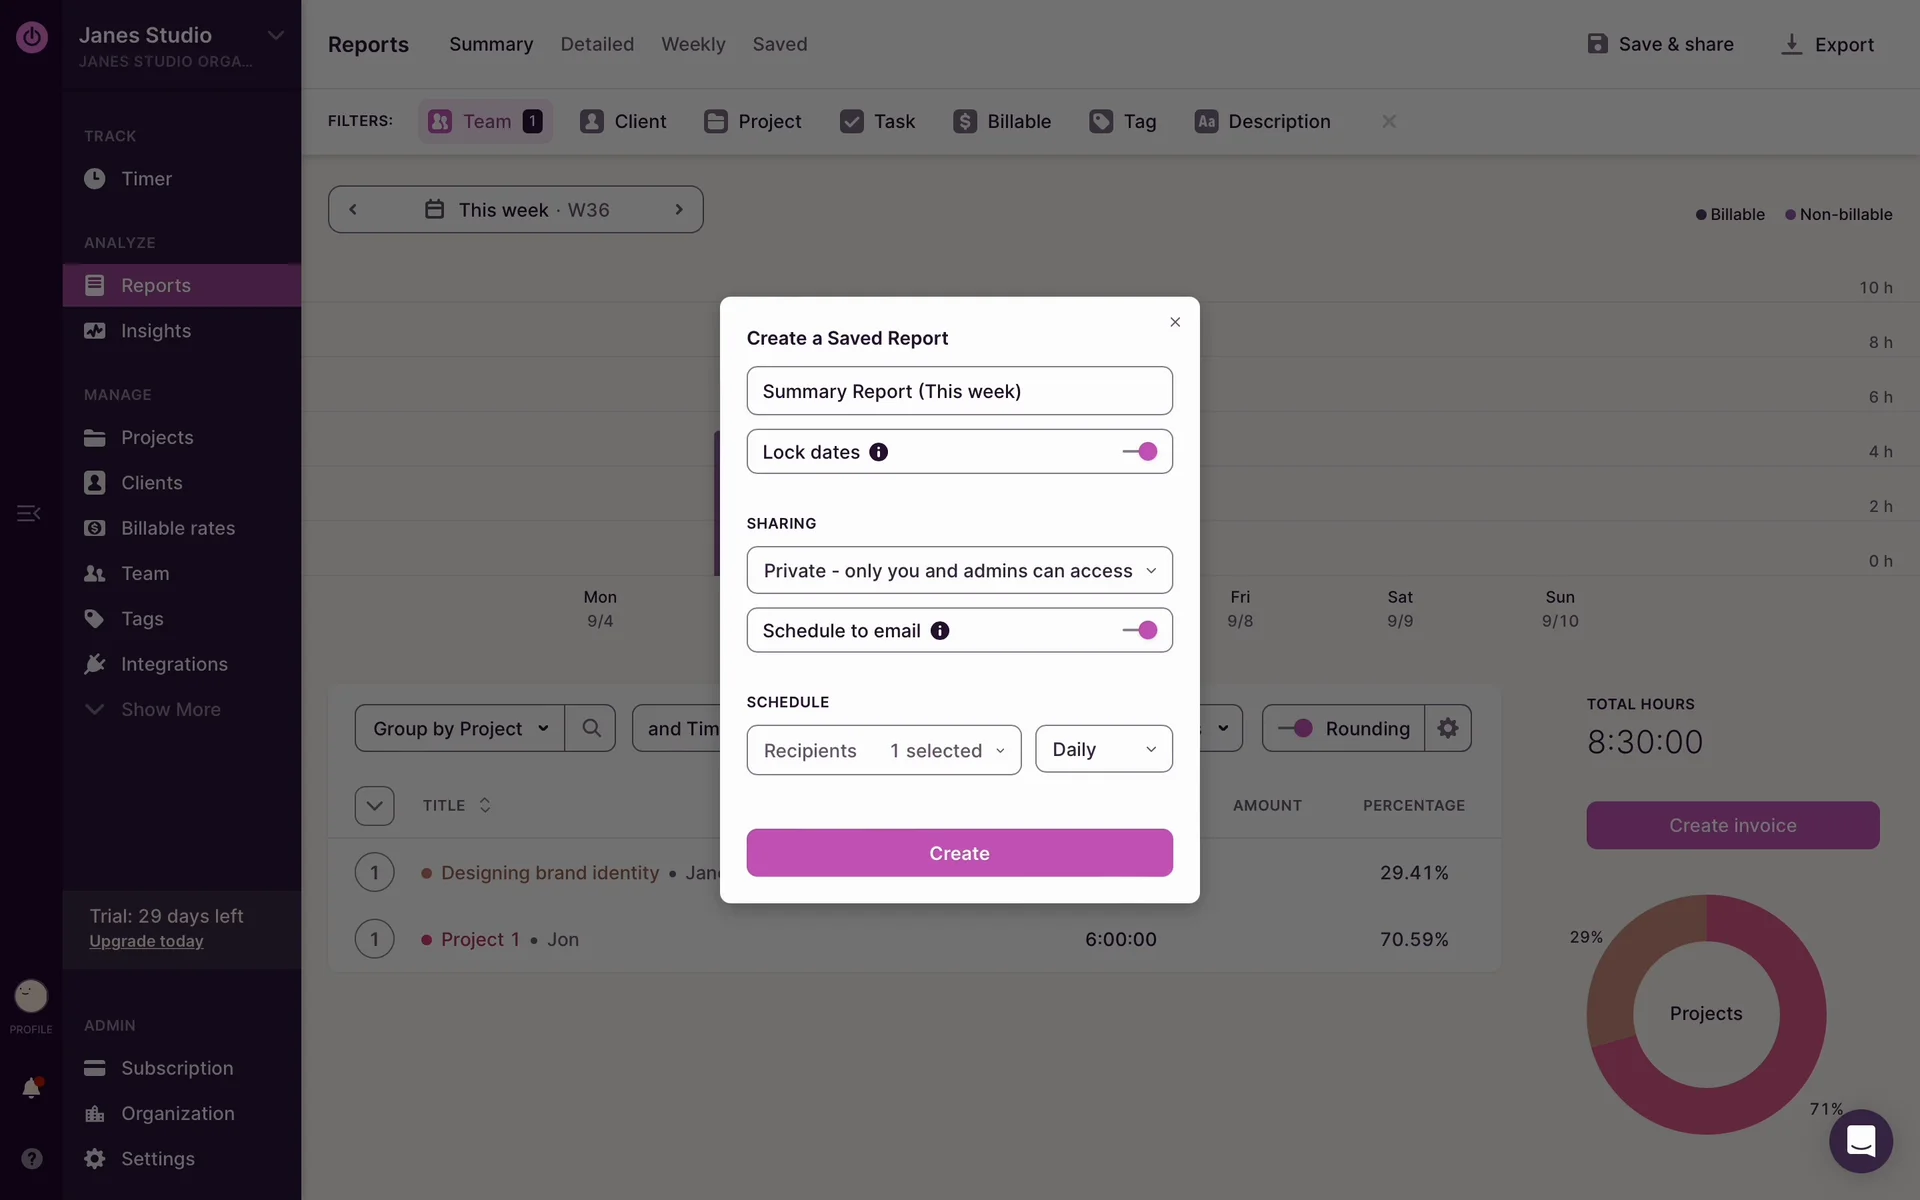
Task: Click the Export download icon
Action: [1791, 44]
